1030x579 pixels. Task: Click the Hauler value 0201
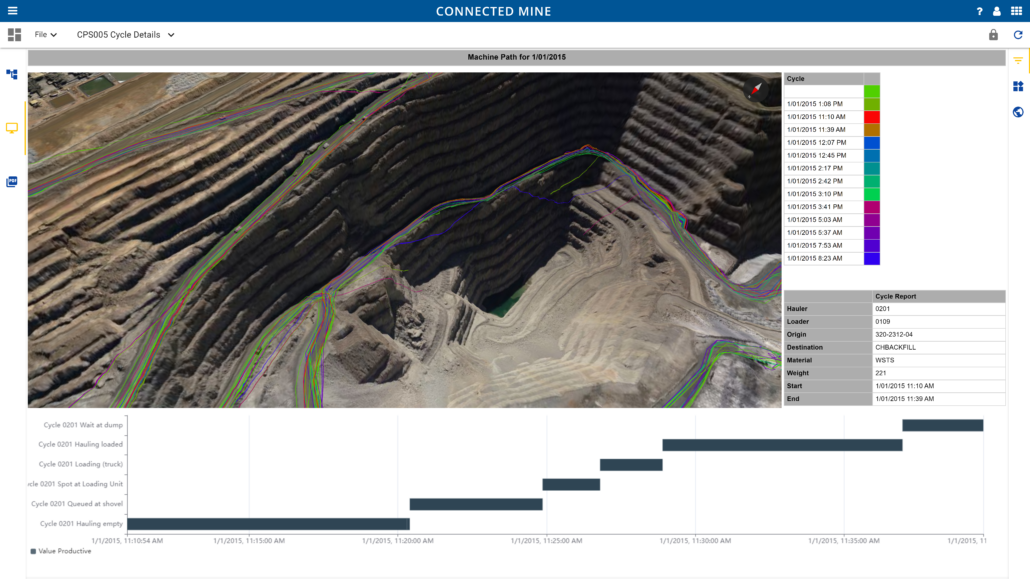(x=939, y=309)
